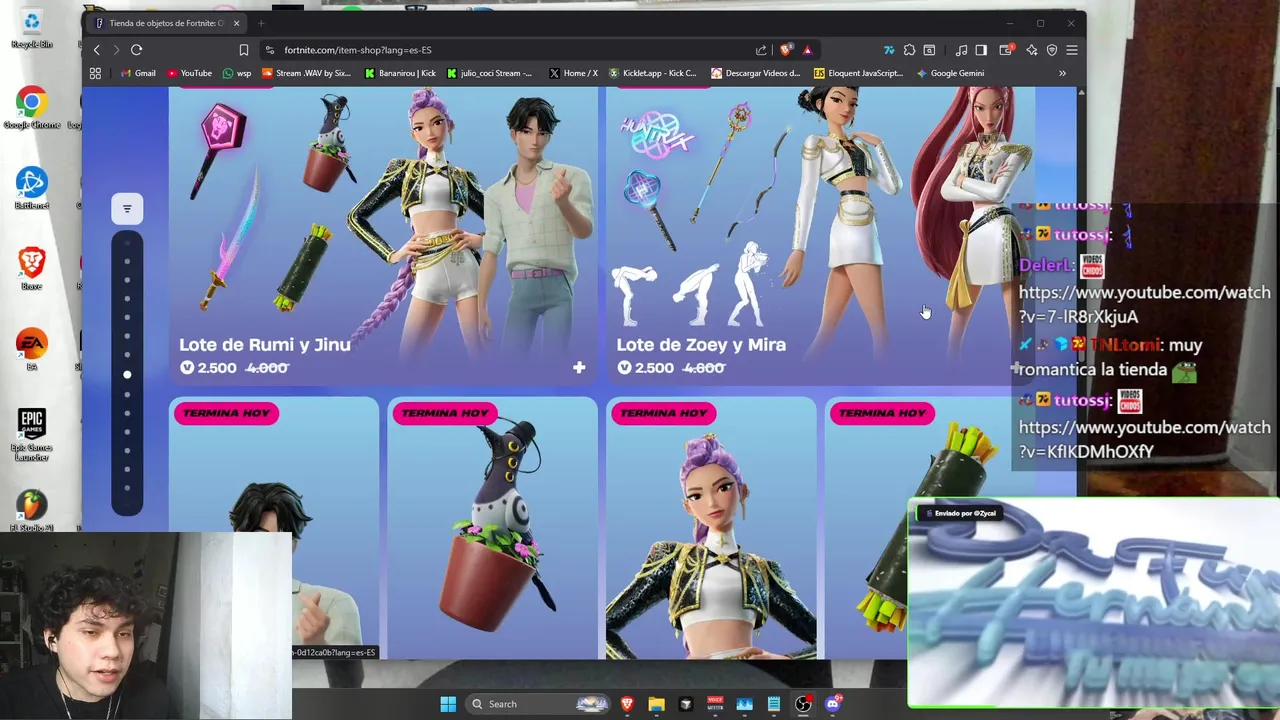This screenshot has width=1280, height=720.
Task: Open DelerL's YouTube link in chat
Action: click(1144, 304)
